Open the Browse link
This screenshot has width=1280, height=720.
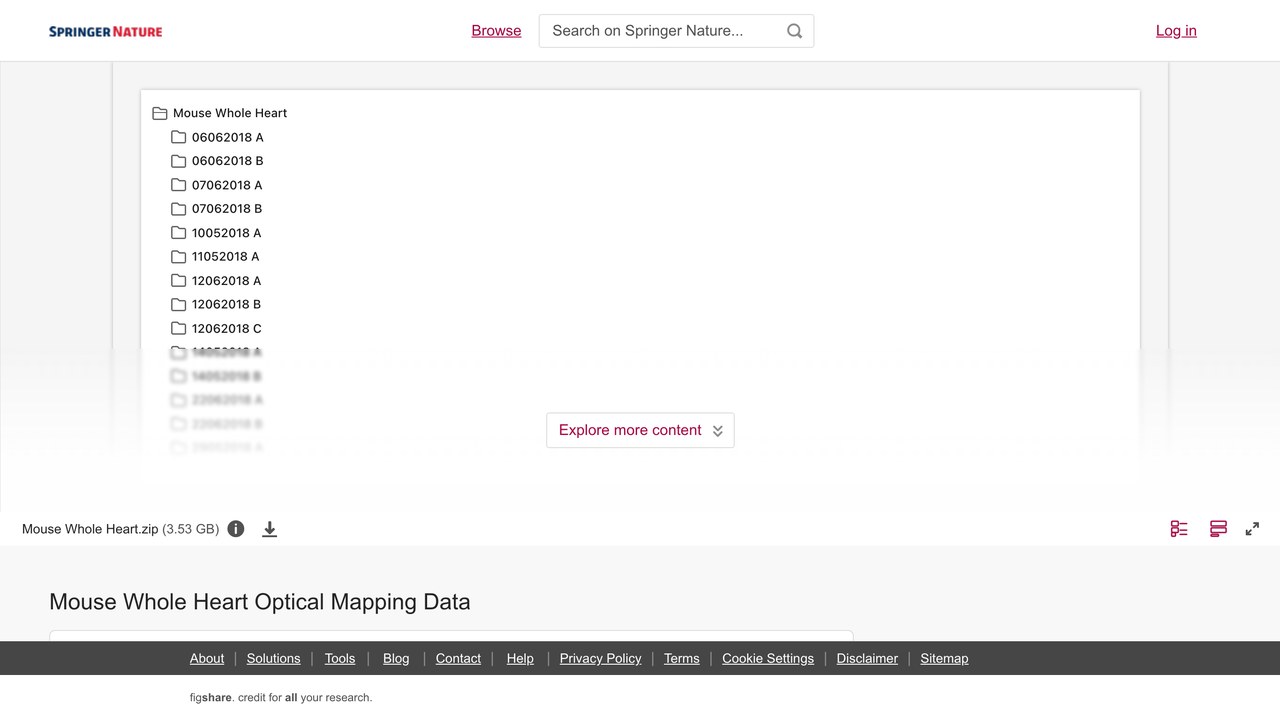[496, 31]
